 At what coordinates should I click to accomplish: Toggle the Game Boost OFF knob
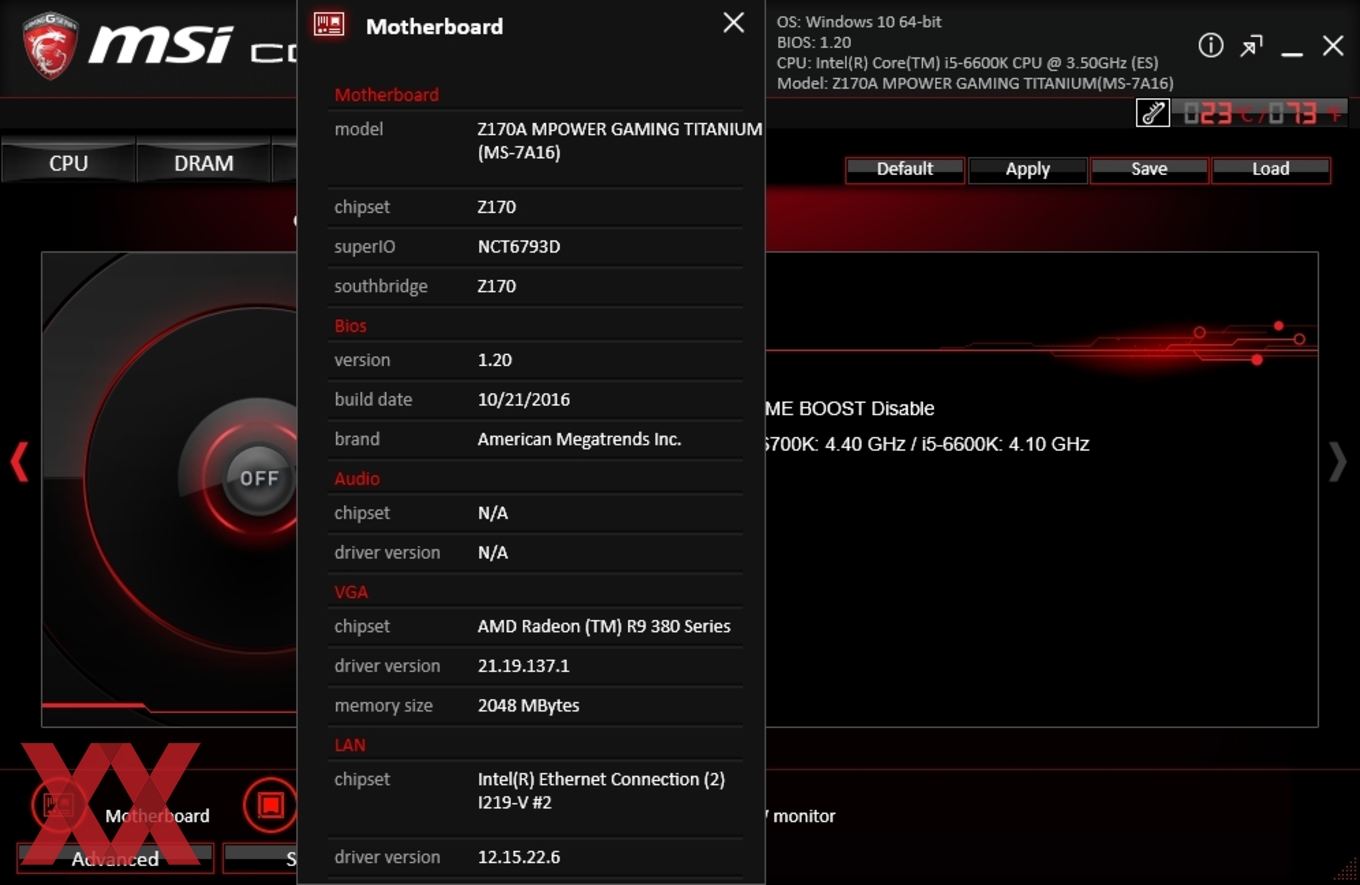tap(259, 478)
